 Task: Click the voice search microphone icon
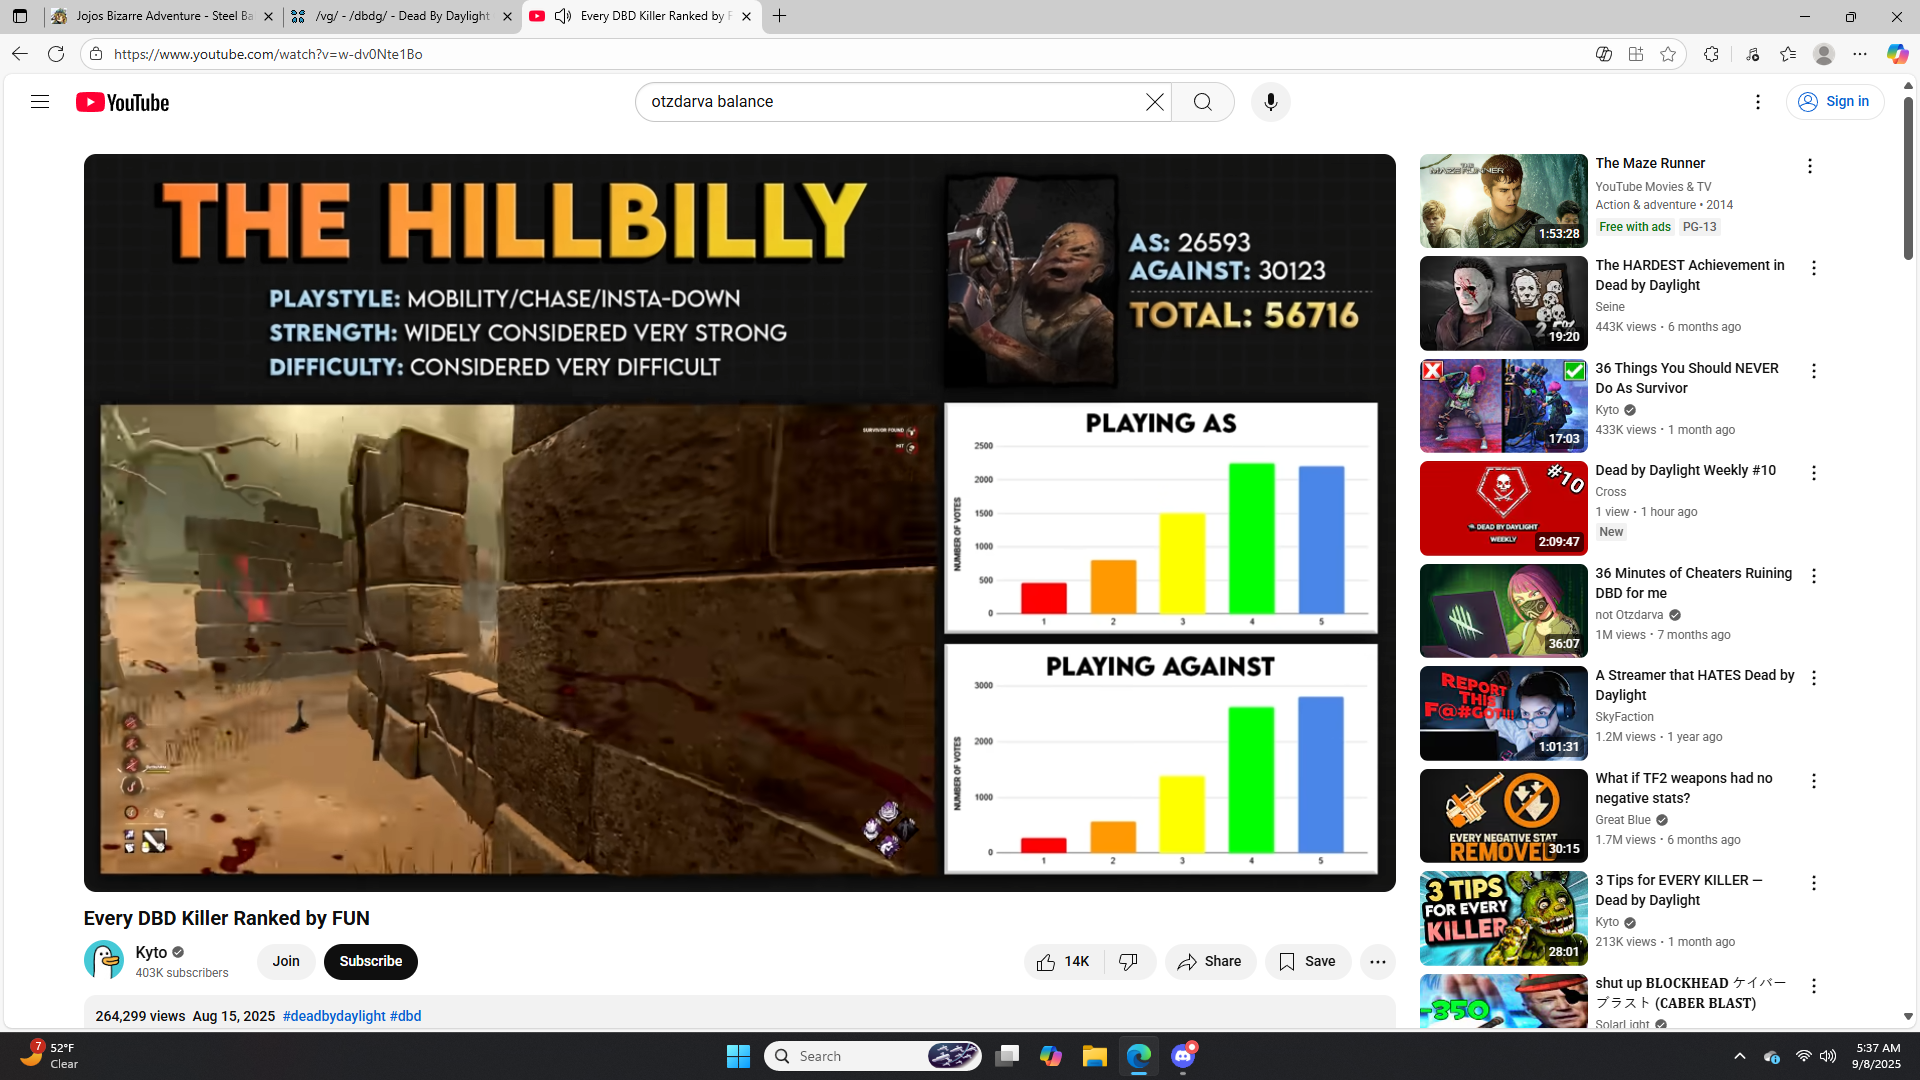pyautogui.click(x=1270, y=102)
